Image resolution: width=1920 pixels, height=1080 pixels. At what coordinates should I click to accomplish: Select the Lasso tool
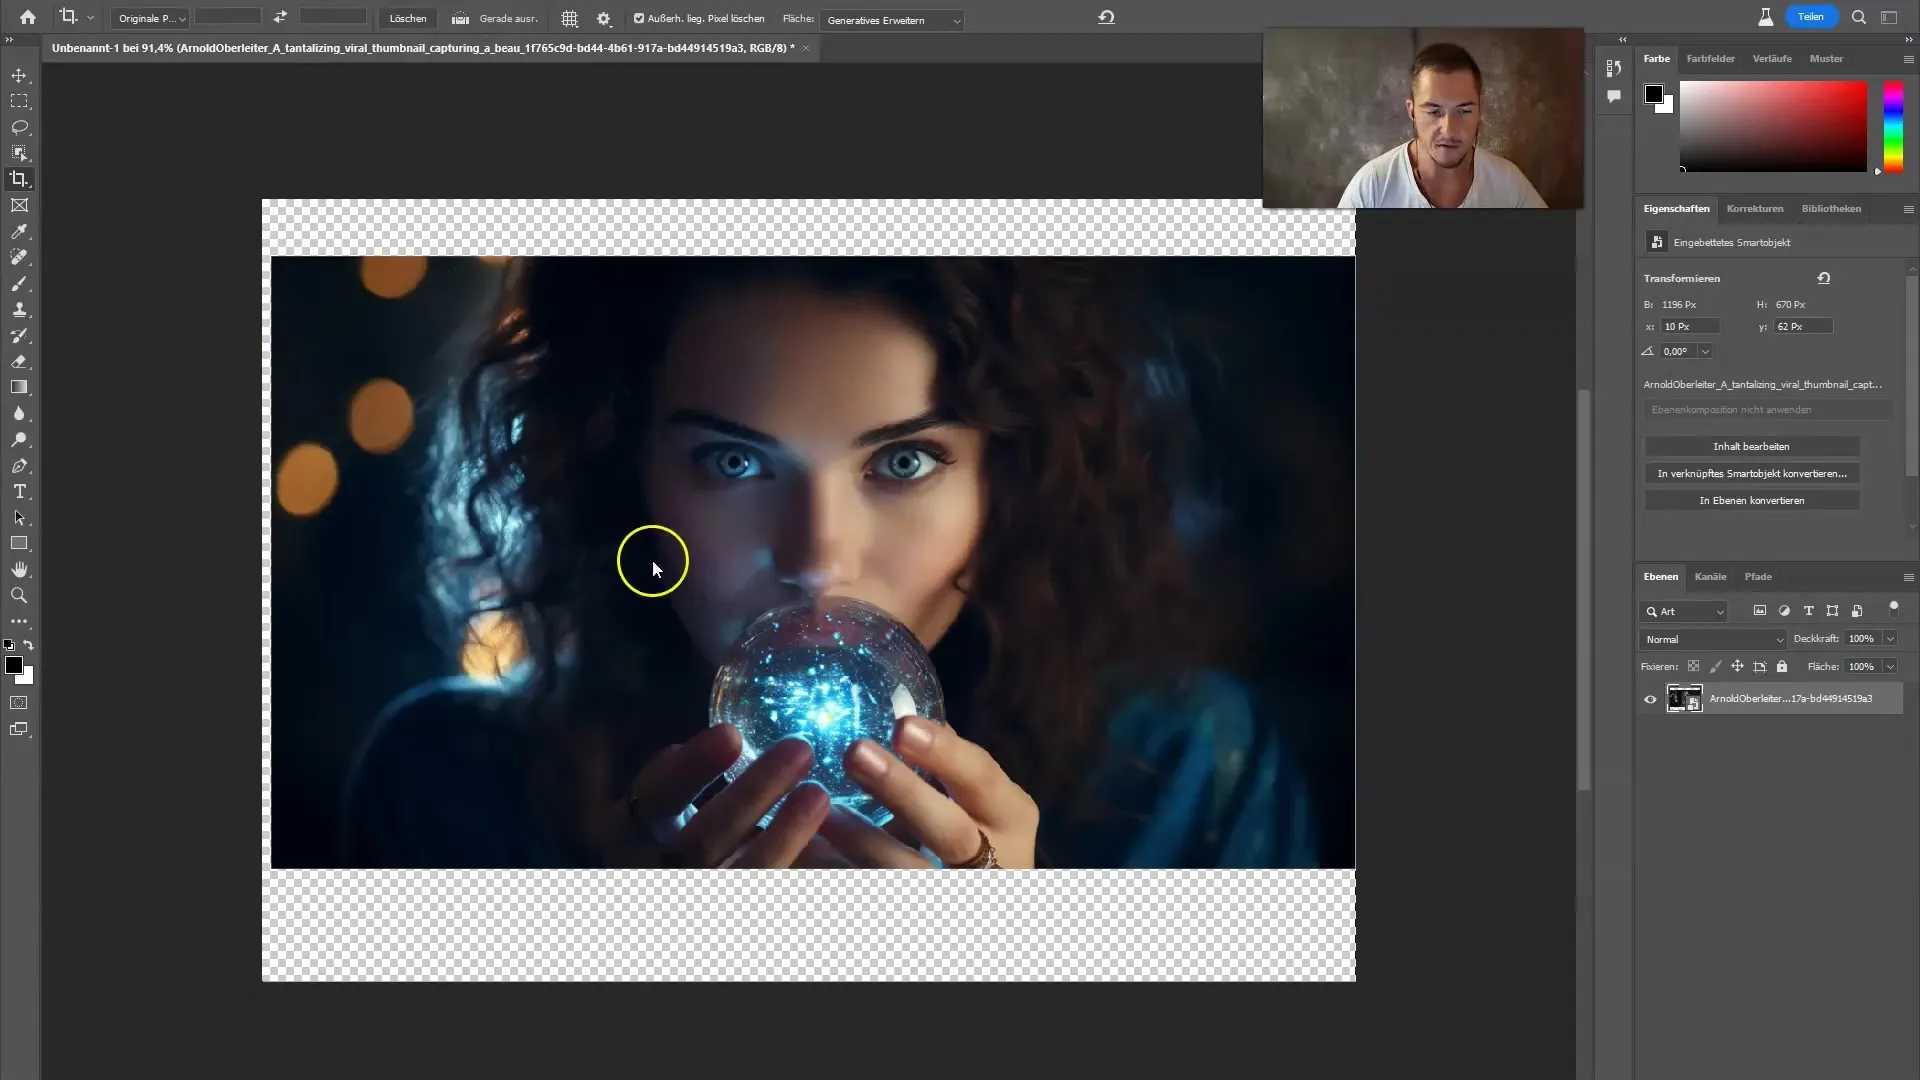(x=19, y=127)
